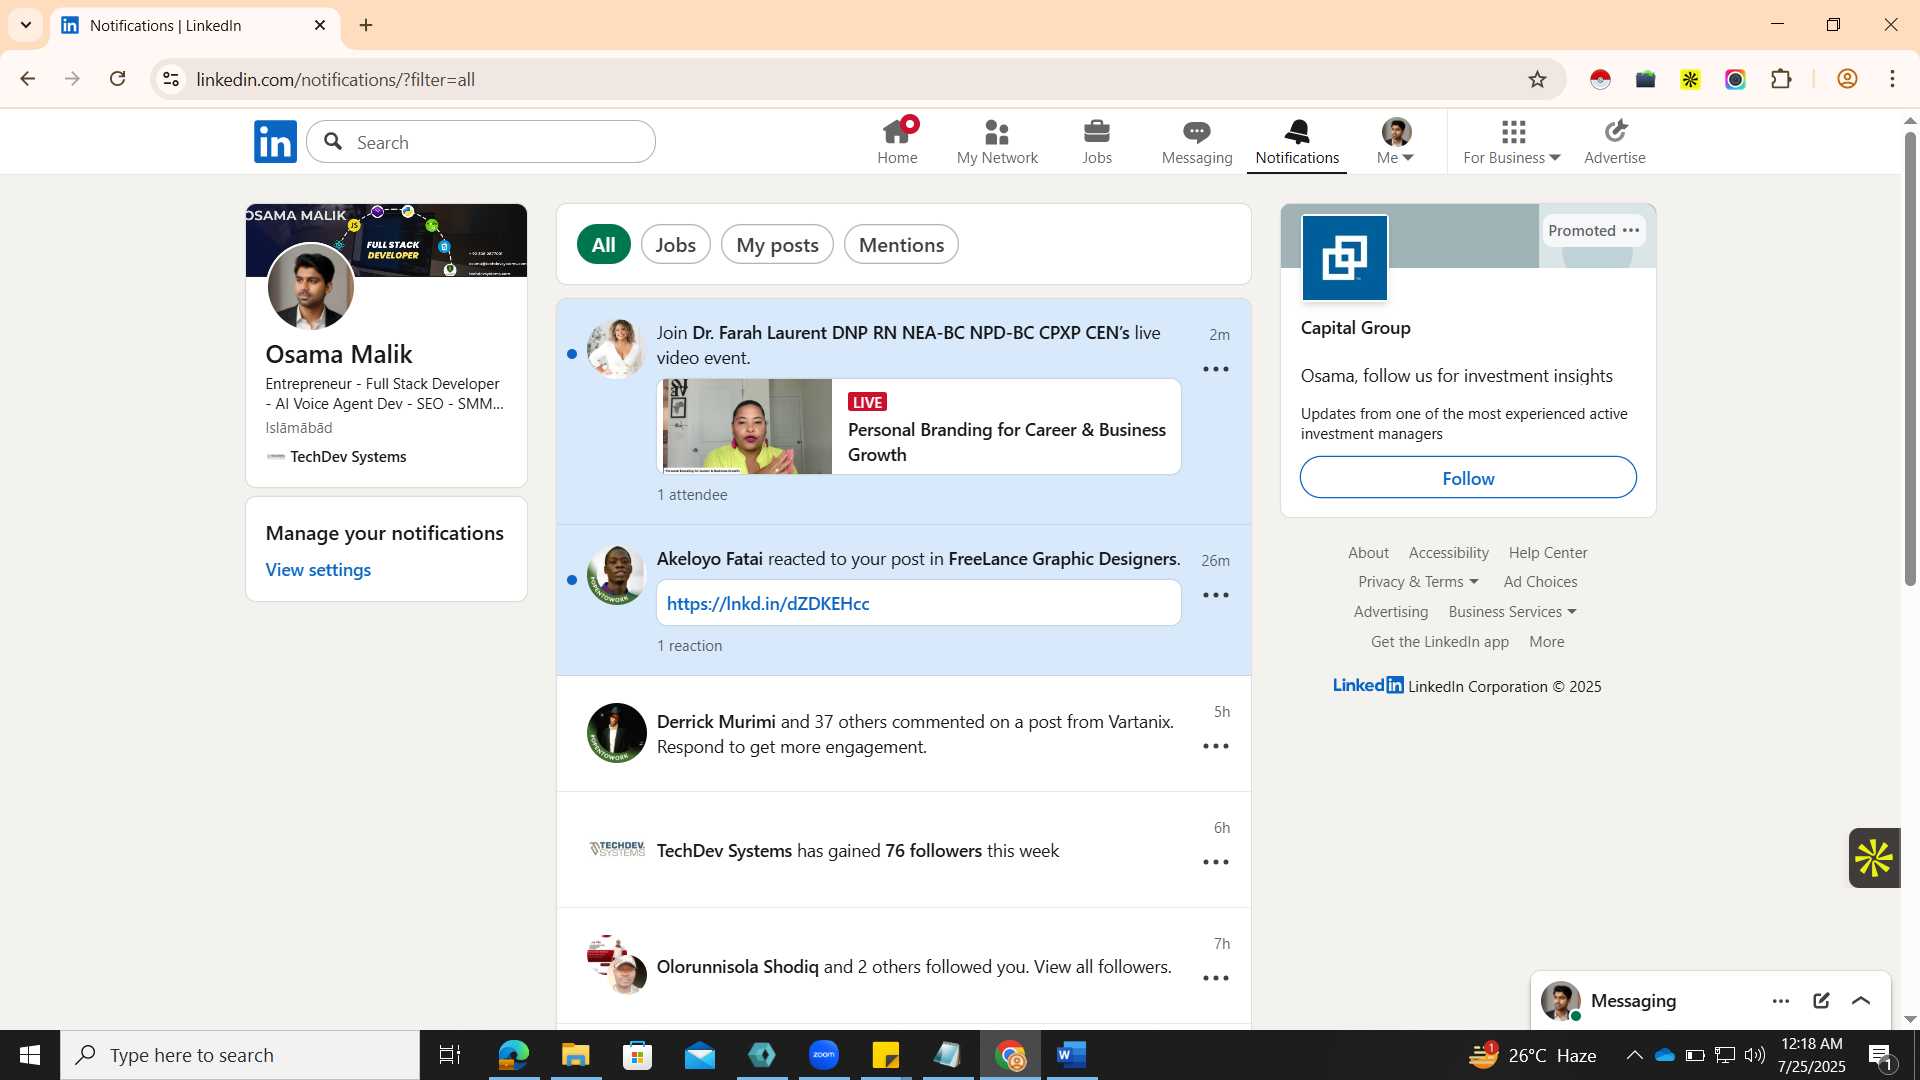Open Advertising footer link

(x=1390, y=612)
